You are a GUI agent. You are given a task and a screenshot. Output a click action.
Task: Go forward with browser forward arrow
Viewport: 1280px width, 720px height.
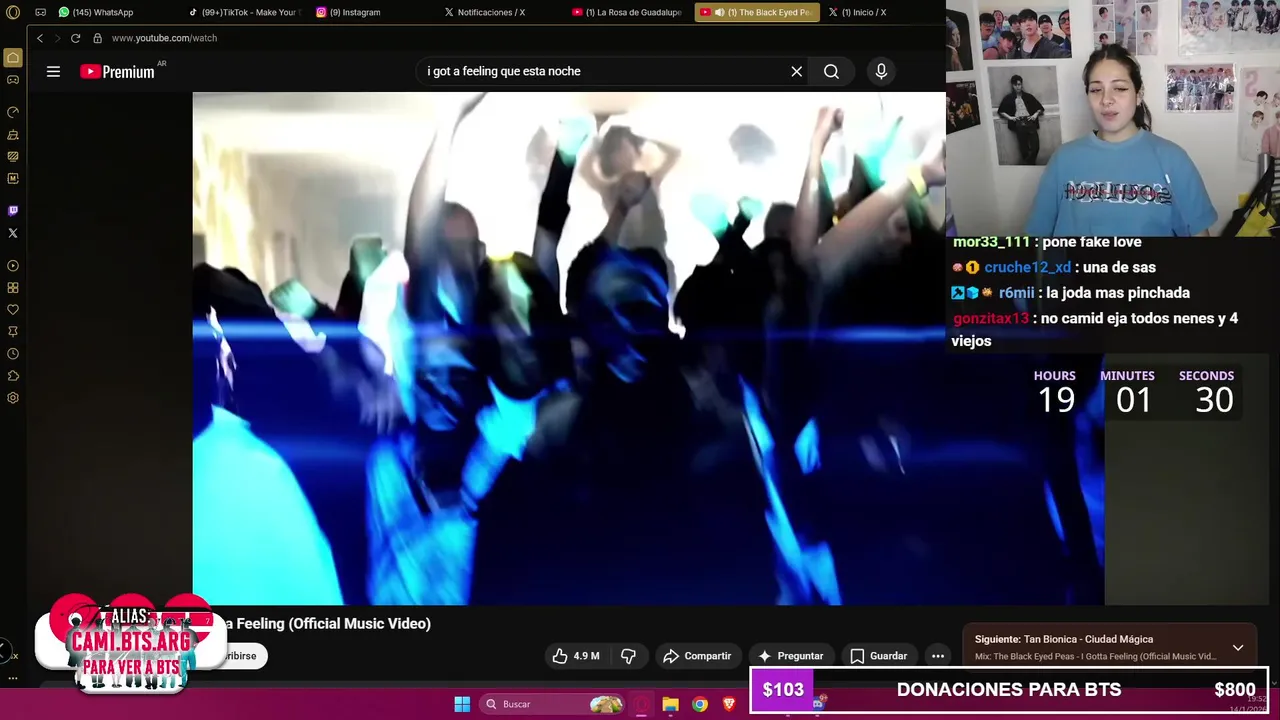click(57, 38)
